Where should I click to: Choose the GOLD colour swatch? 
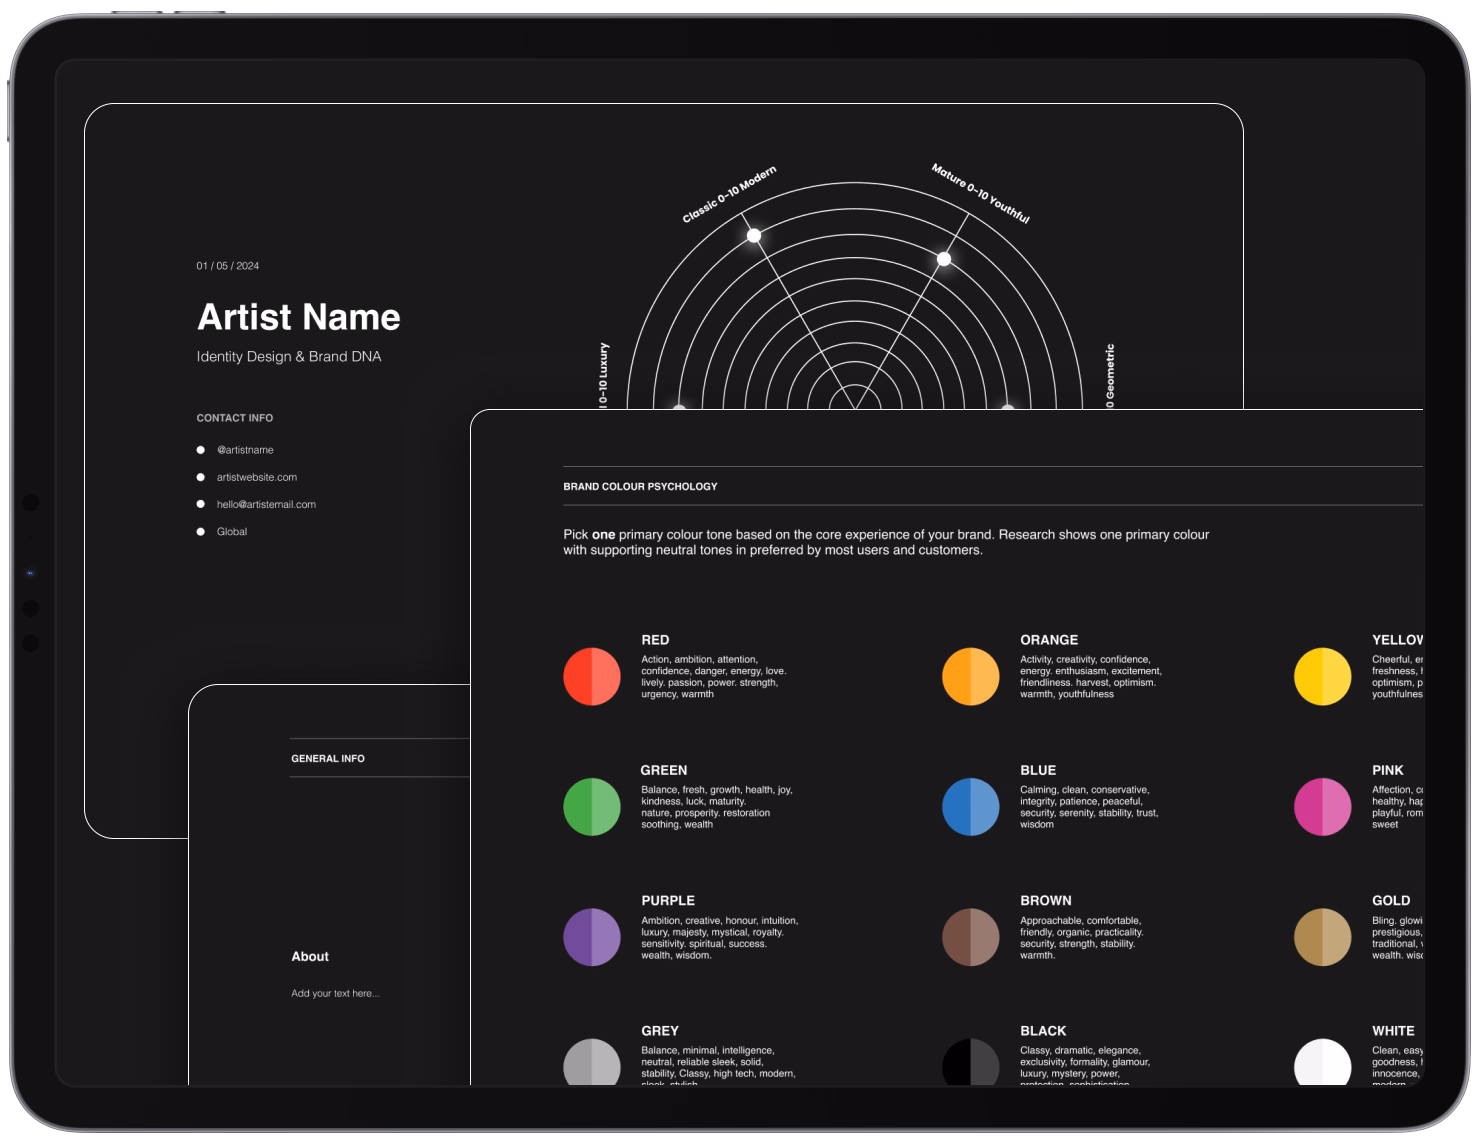[x=1323, y=937]
